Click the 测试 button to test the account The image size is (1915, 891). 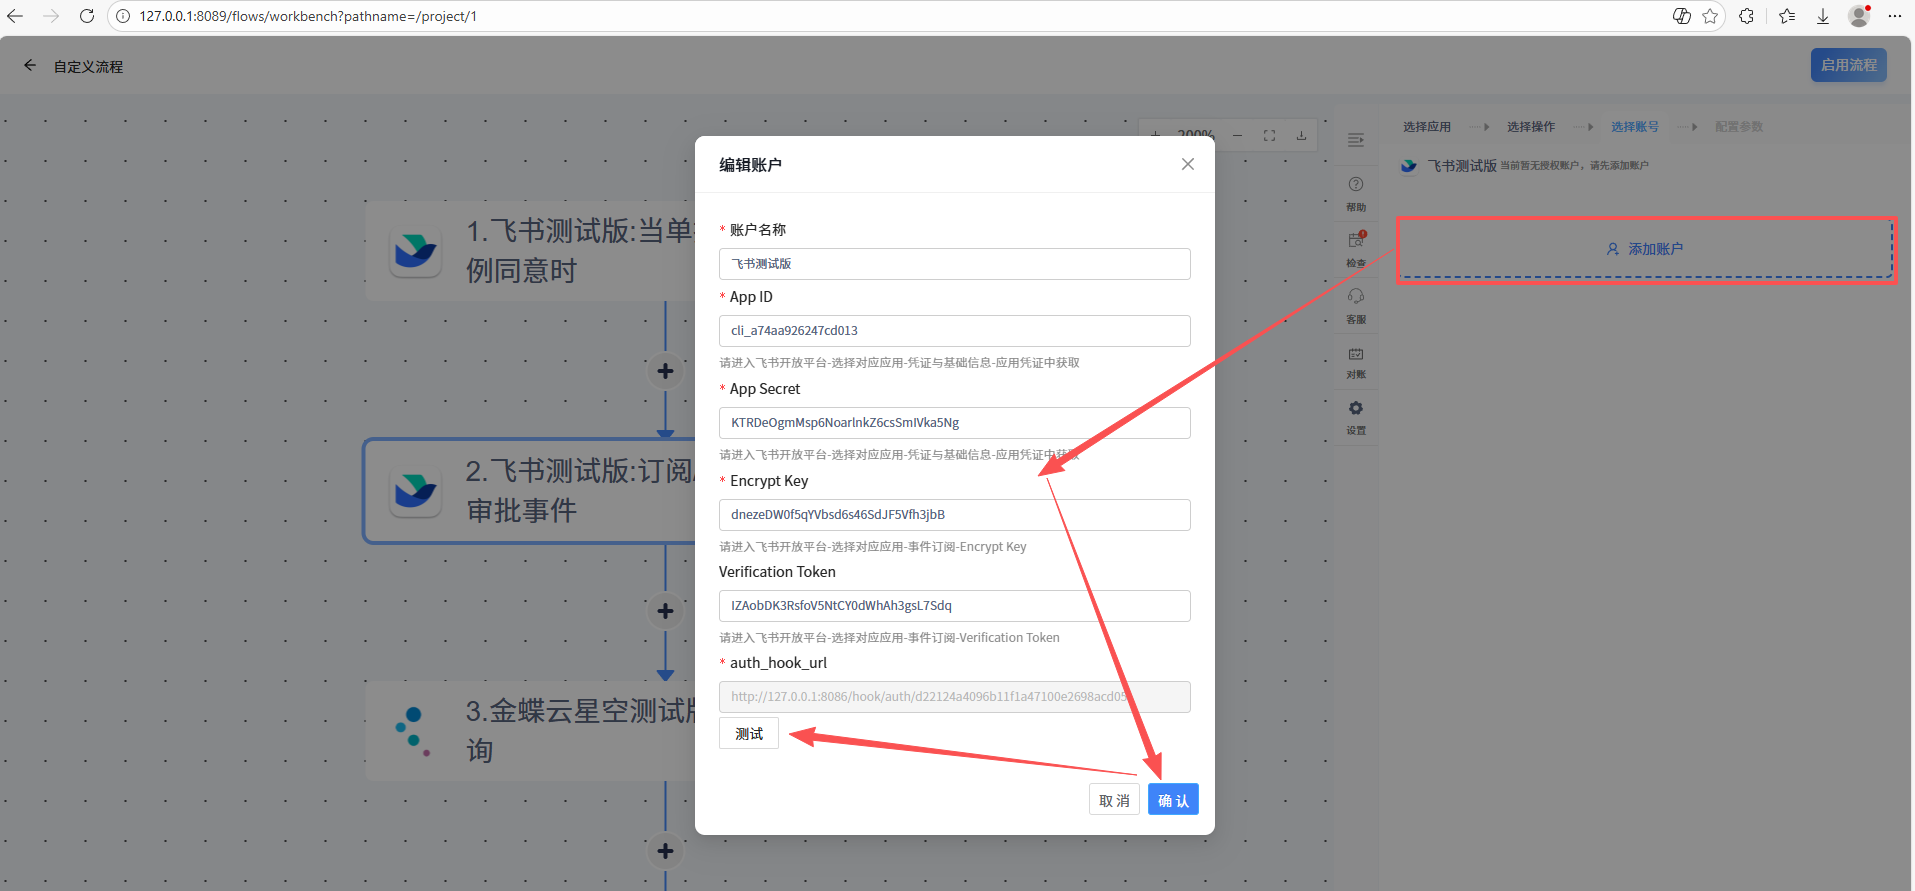(x=748, y=733)
